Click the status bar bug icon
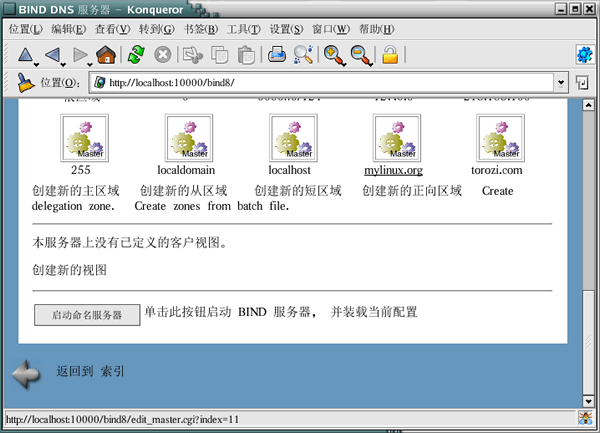This screenshot has width=600, height=433. [585, 418]
